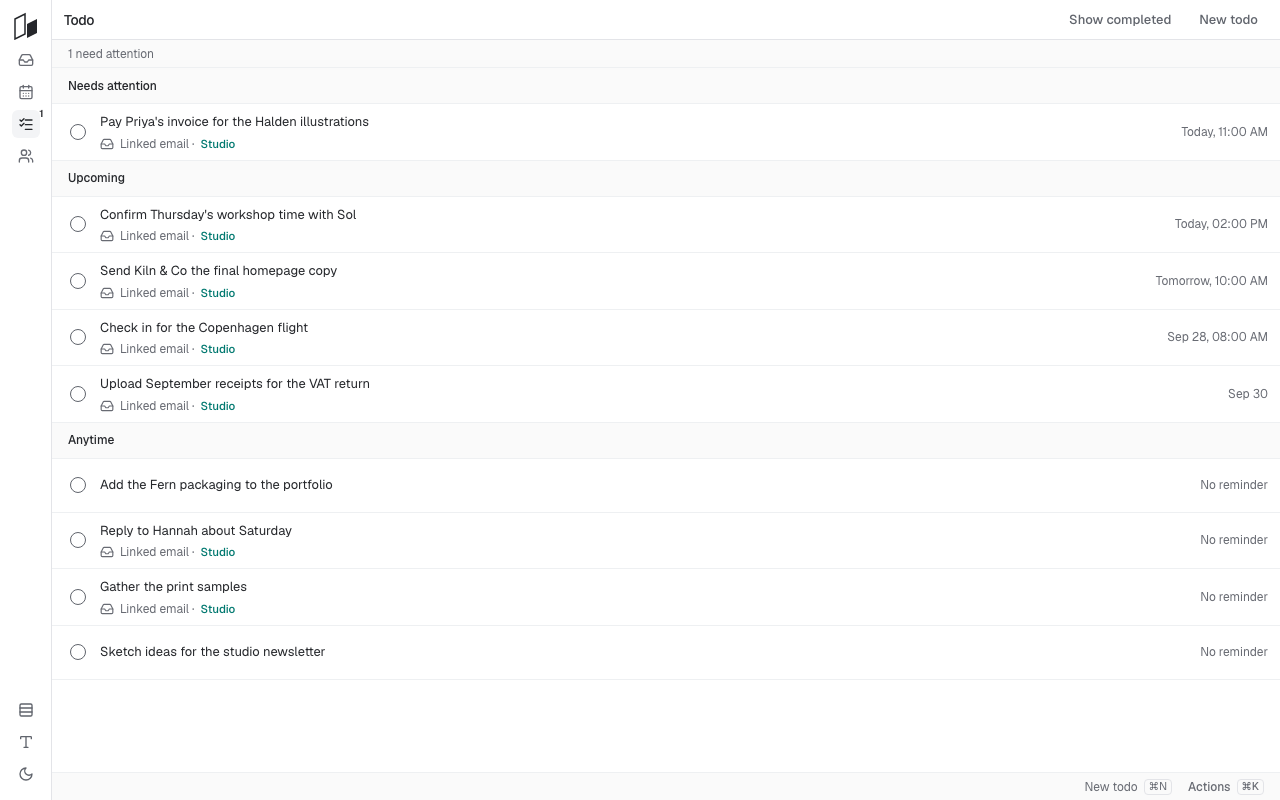Click 'No reminder' on Fern packaging row
This screenshot has width=1280, height=800.
pyautogui.click(x=1234, y=485)
